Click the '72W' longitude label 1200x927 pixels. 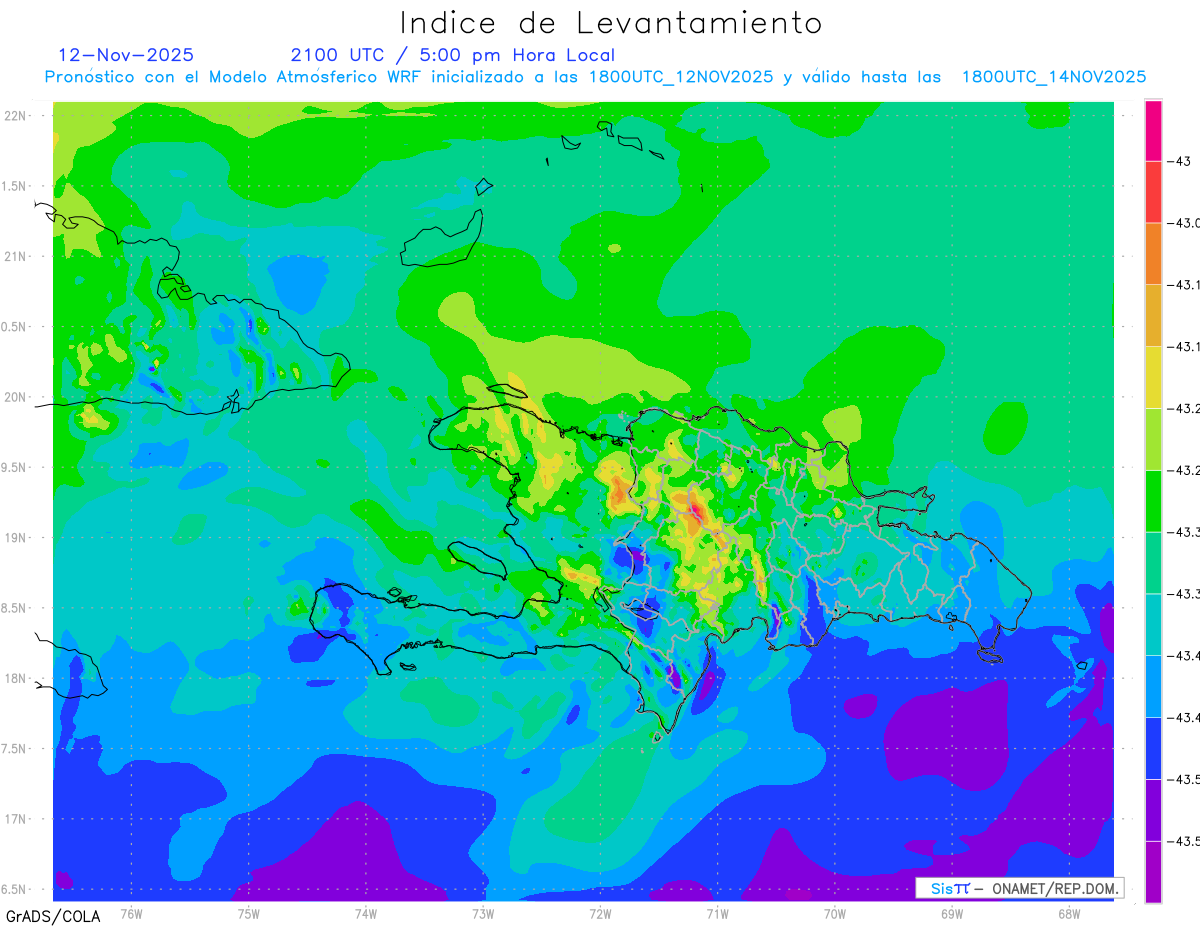tap(600, 912)
